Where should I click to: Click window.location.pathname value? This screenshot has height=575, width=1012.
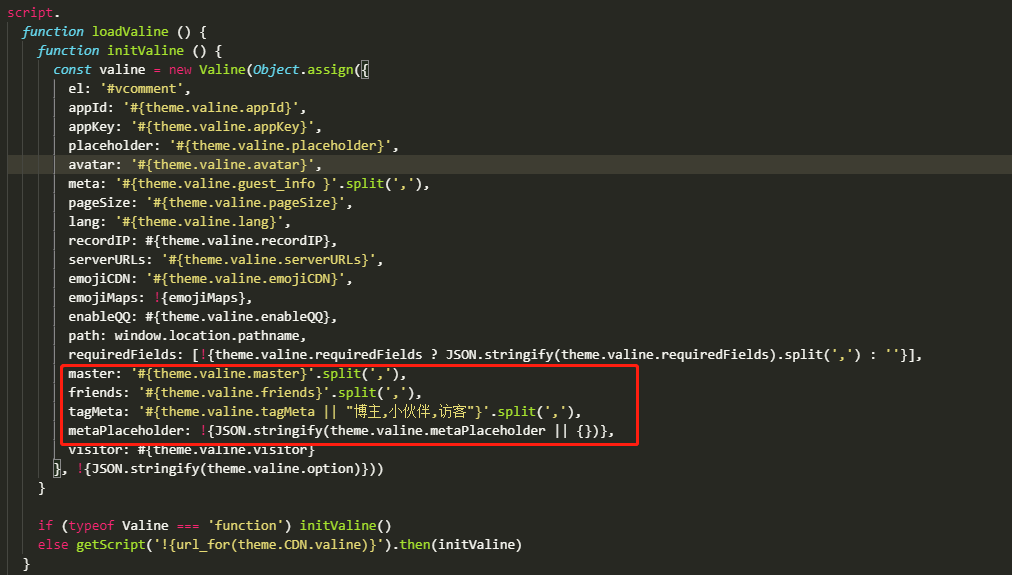tap(210, 336)
